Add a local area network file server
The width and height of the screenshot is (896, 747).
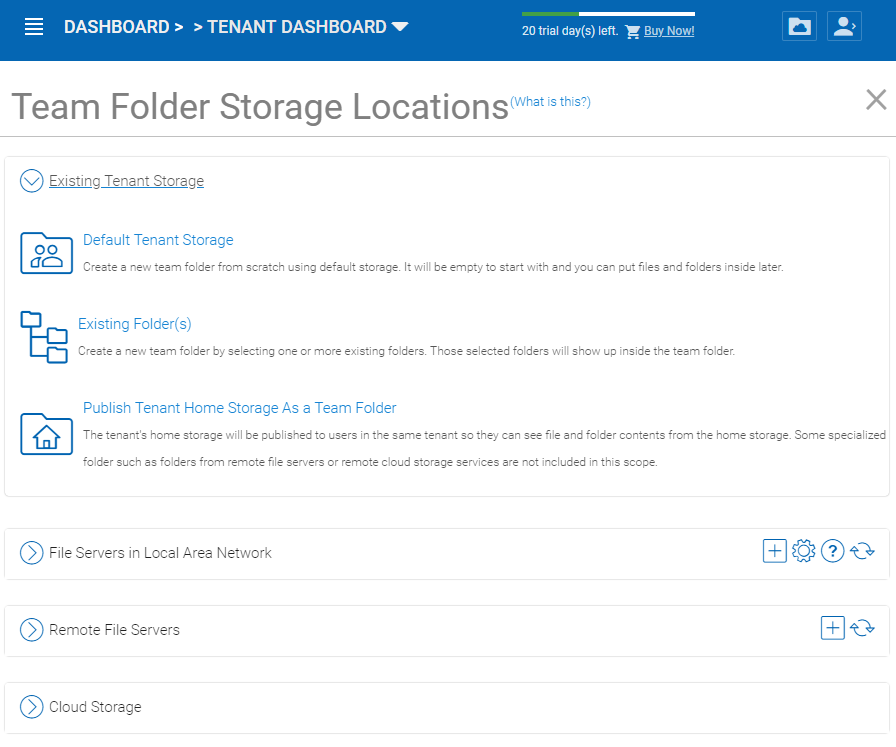774,551
